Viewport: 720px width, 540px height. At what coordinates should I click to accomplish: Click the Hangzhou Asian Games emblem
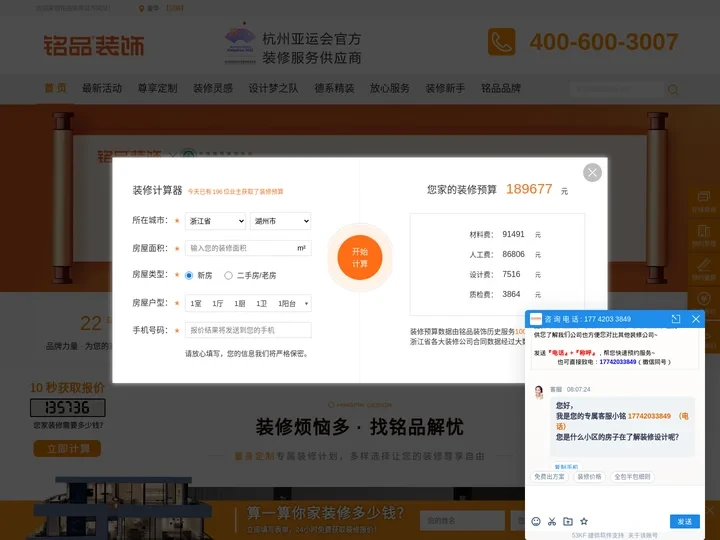coord(240,44)
